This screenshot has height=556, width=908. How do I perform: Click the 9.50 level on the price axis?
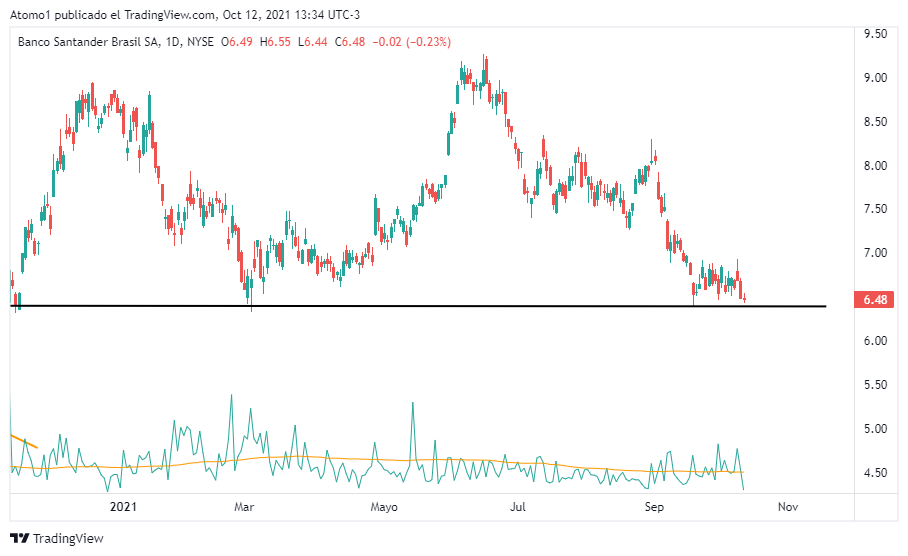[x=876, y=34]
